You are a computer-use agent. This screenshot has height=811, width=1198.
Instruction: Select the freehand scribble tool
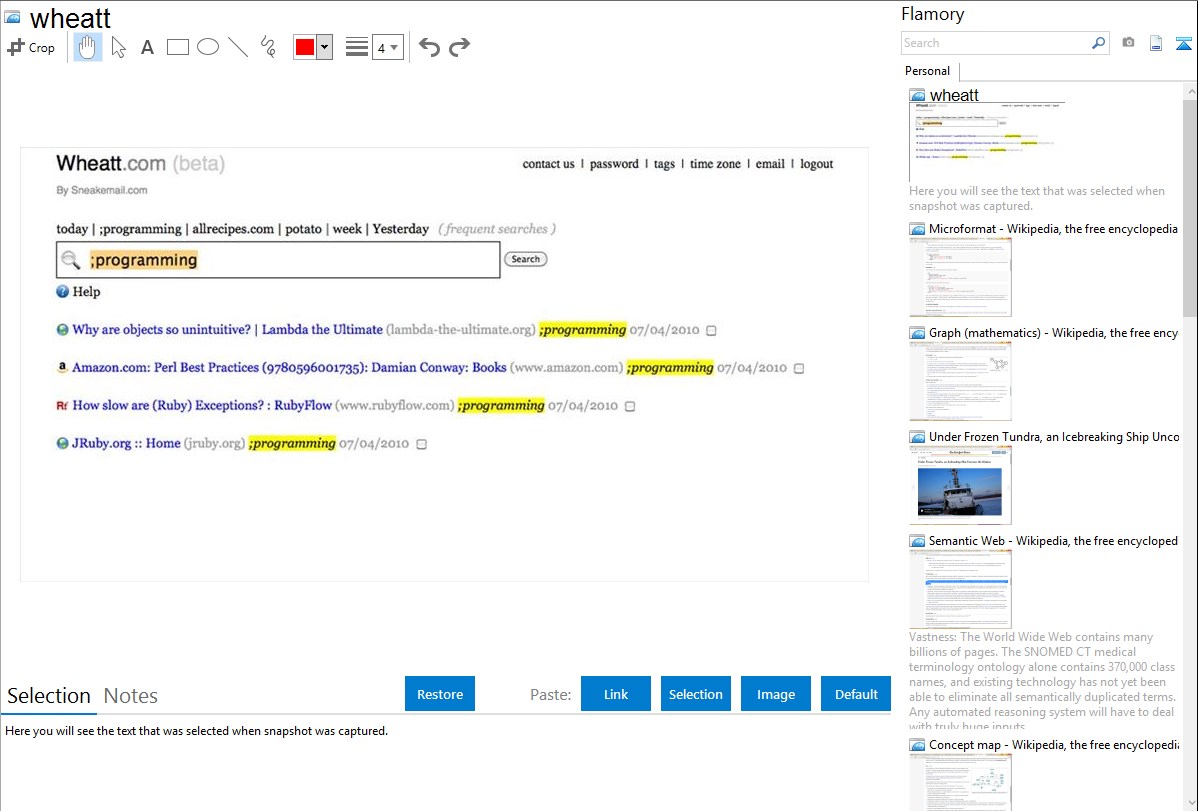point(268,47)
